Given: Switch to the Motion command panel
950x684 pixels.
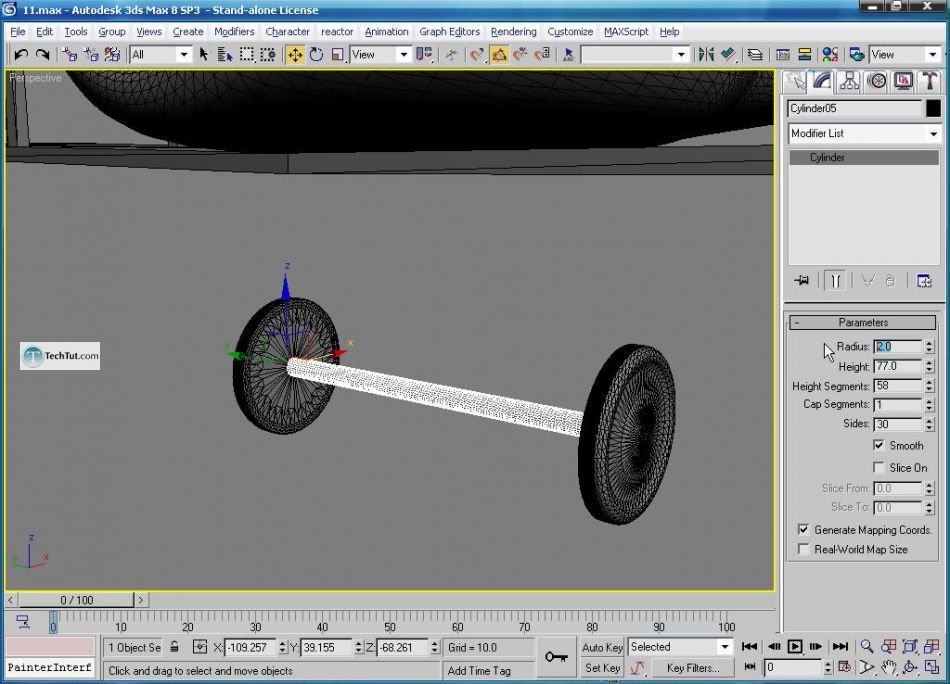Looking at the screenshot, I should pos(877,82).
